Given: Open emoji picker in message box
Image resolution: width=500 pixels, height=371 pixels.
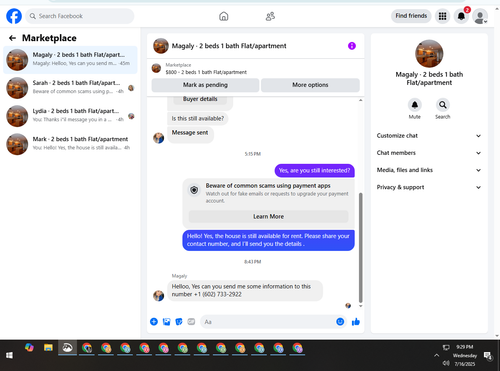Looking at the screenshot, I should 340,321.
